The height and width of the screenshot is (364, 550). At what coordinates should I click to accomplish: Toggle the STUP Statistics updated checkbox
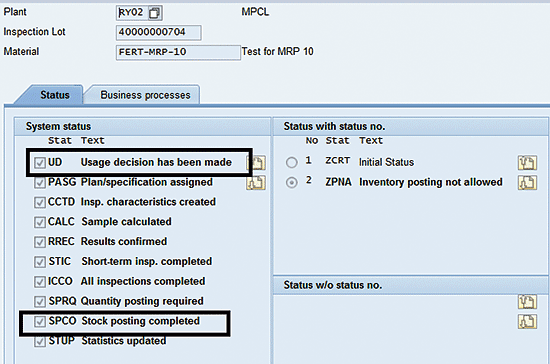coord(40,341)
